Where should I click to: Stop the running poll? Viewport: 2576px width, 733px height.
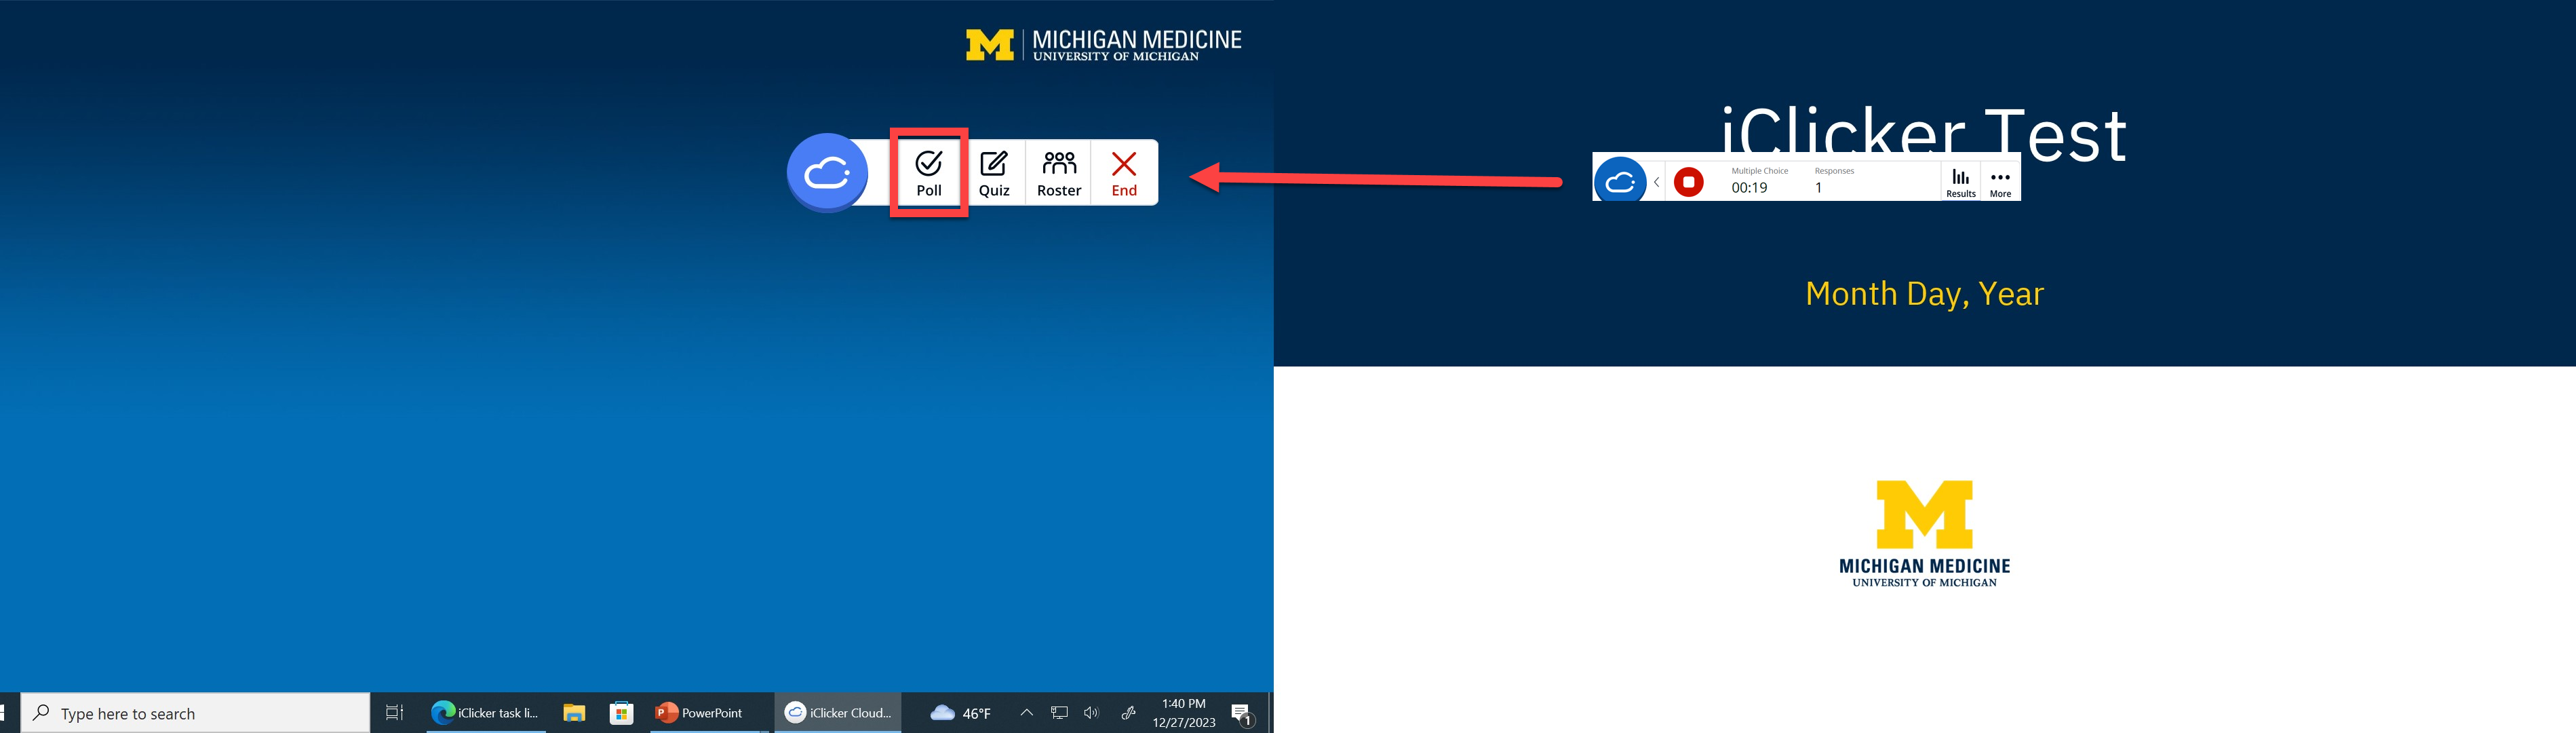[1688, 182]
